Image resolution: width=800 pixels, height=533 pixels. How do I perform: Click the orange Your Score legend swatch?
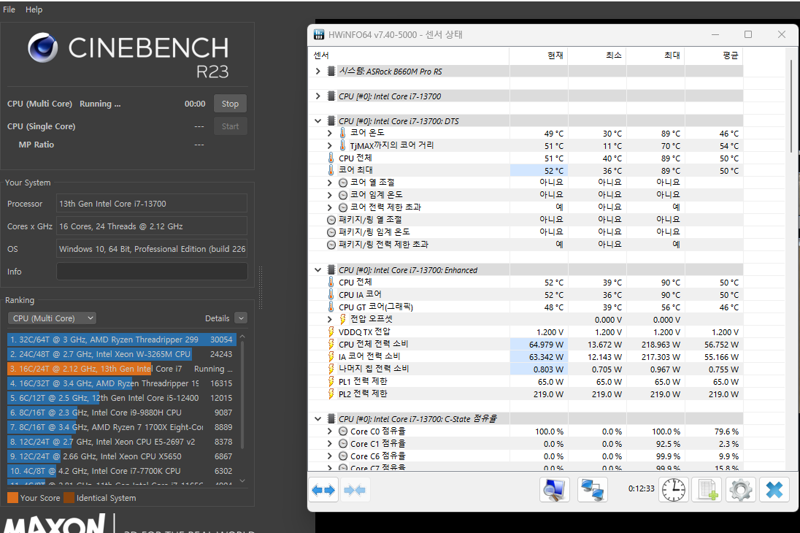pos(13,498)
